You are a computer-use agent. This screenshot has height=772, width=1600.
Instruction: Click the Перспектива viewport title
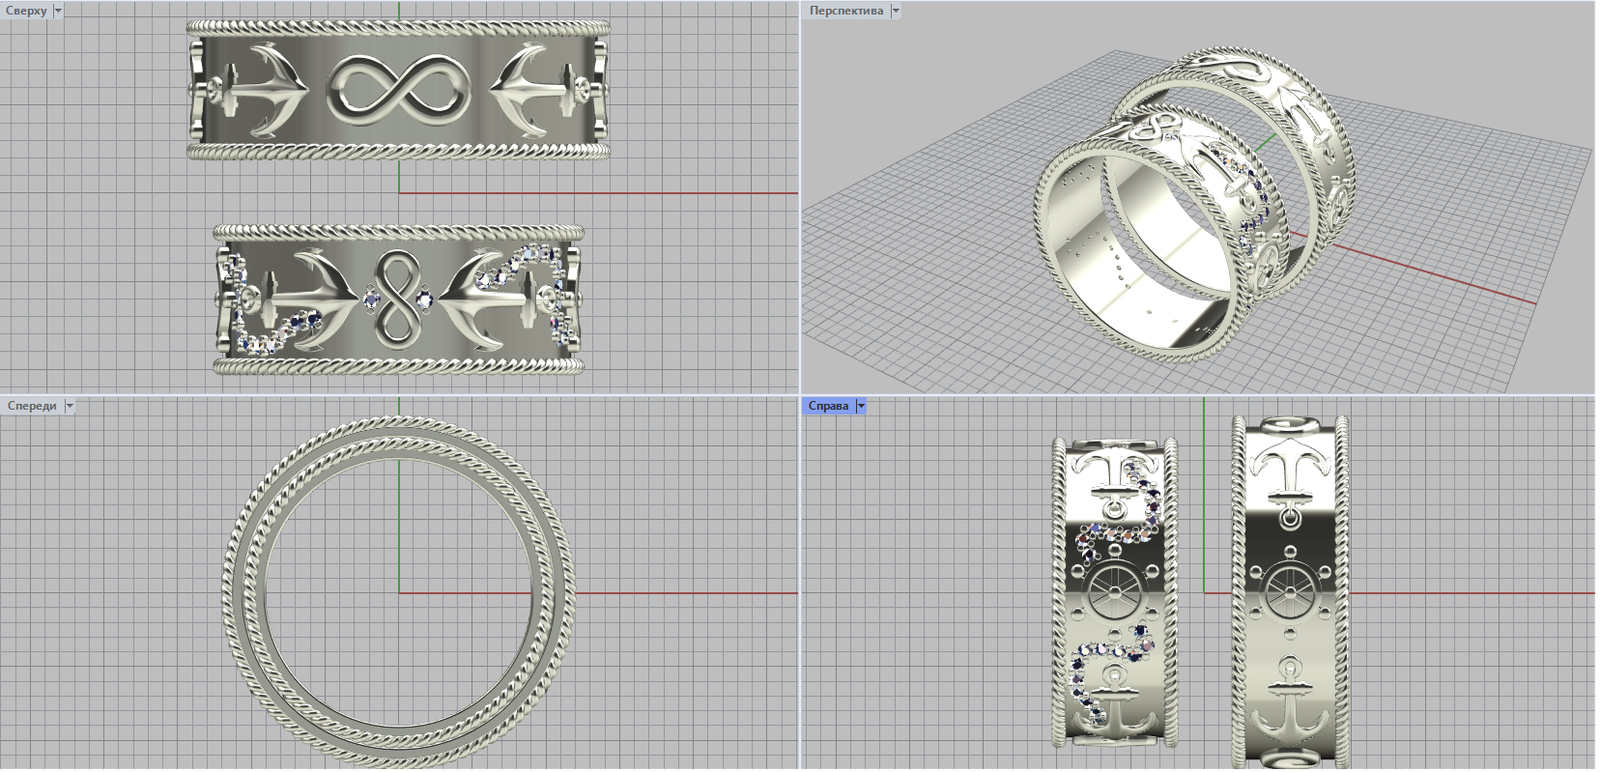[x=845, y=11]
